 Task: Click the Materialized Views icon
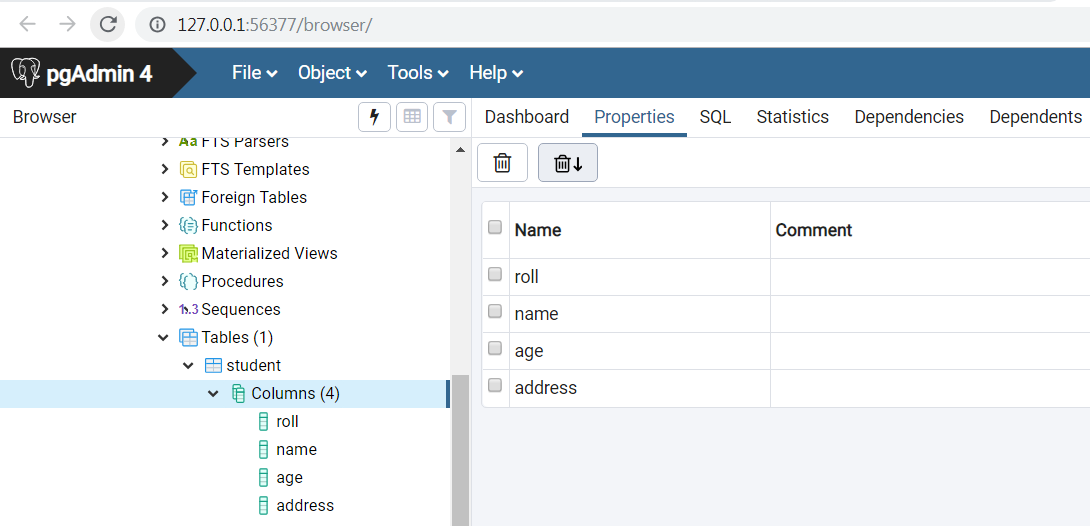188,254
